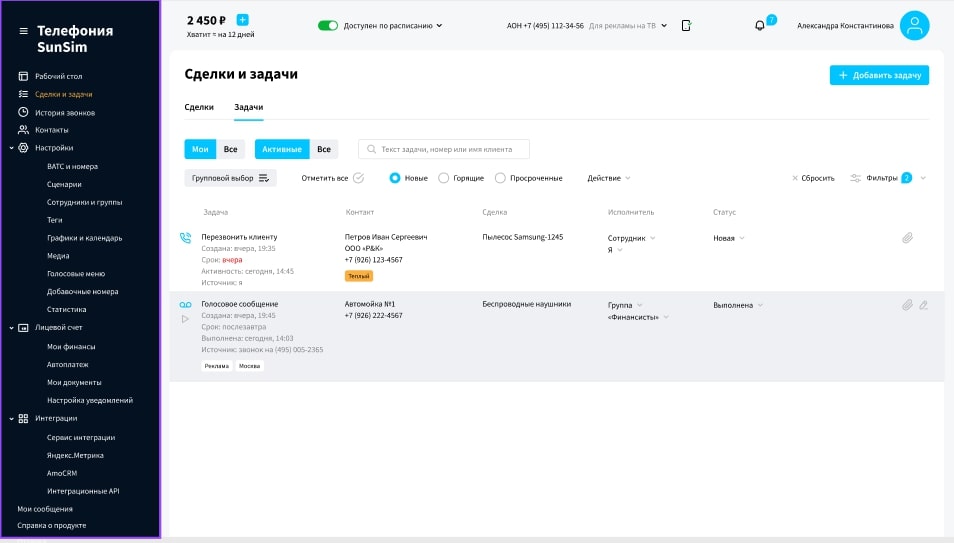Play the voice message recording
The image size is (954, 543).
click(185, 320)
